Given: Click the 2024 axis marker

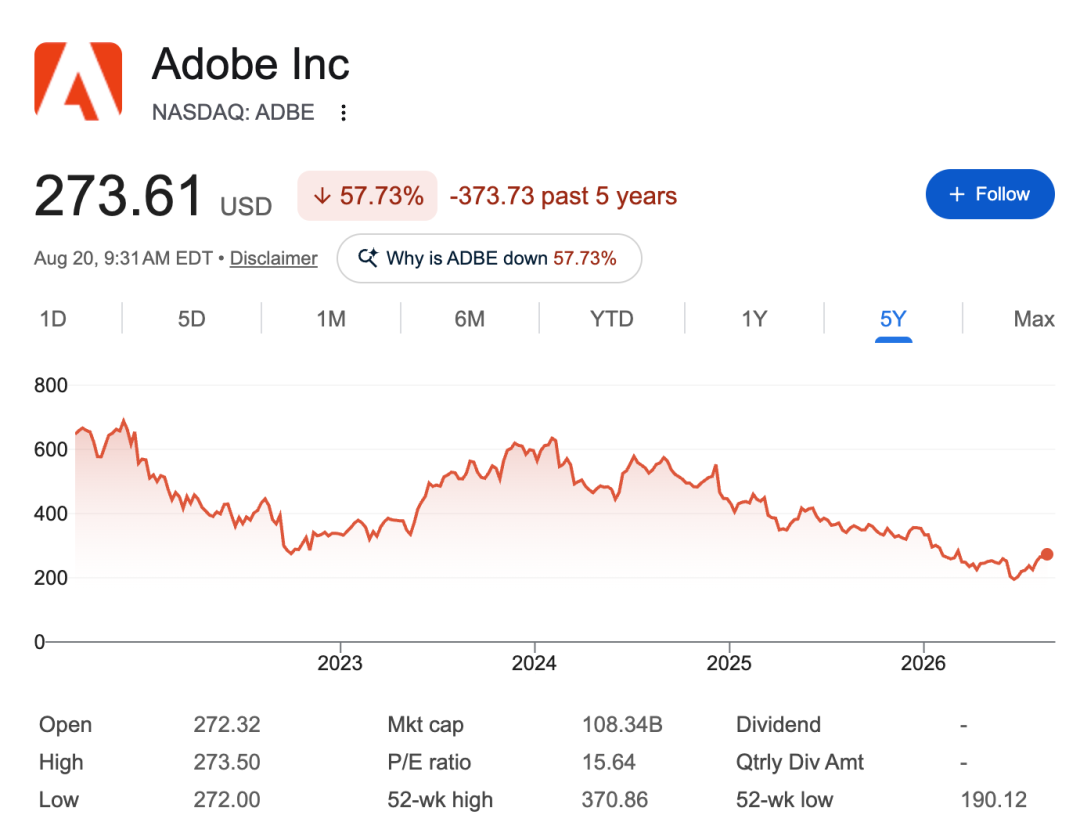Looking at the screenshot, I should point(534,663).
